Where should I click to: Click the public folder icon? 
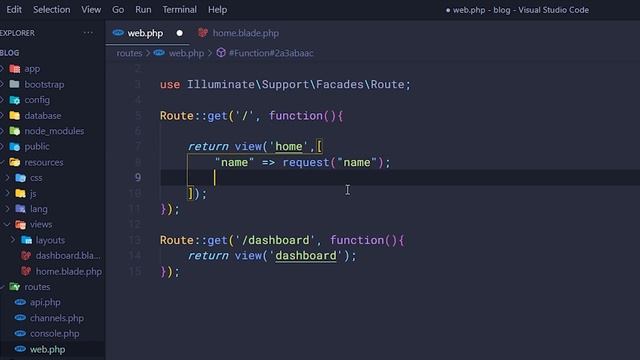(x=15, y=147)
